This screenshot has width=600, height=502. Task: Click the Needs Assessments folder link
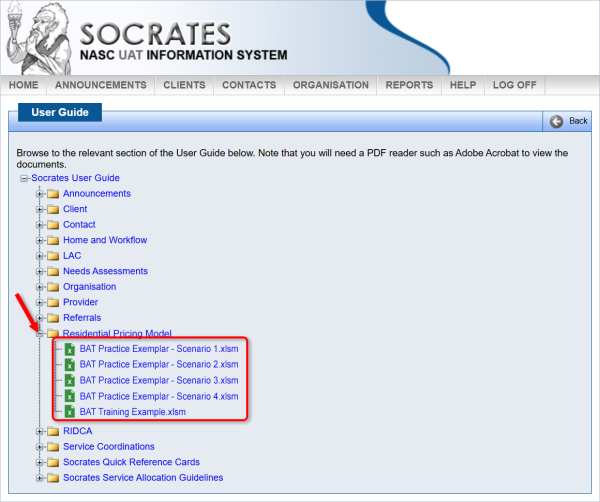(105, 271)
